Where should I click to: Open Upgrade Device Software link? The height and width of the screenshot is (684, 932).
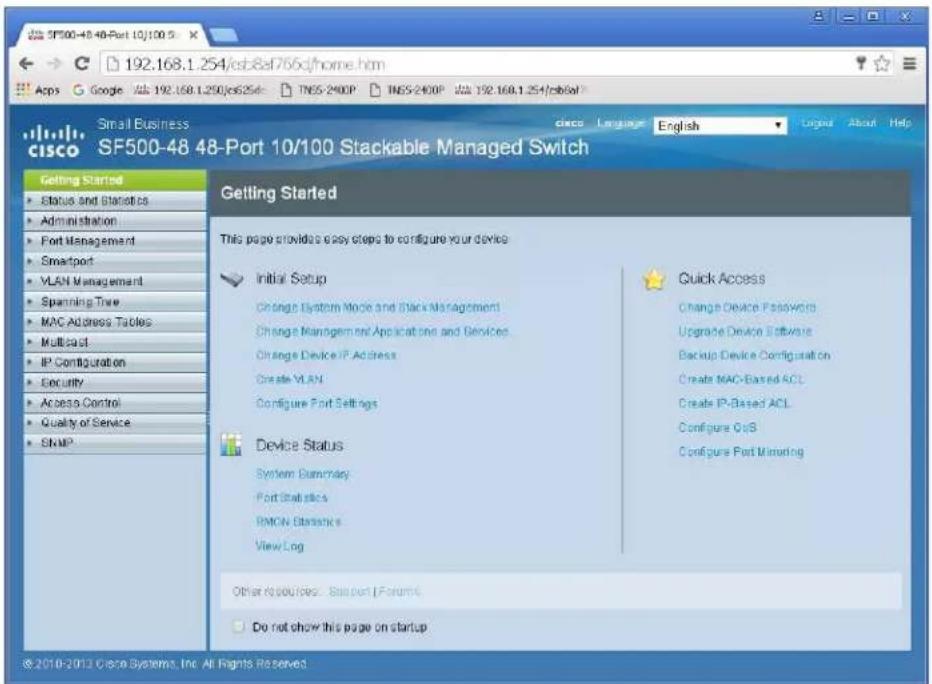click(745, 331)
